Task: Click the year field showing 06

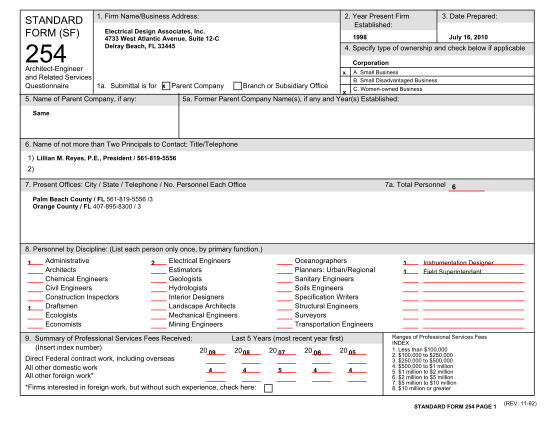Action: tap(322, 351)
